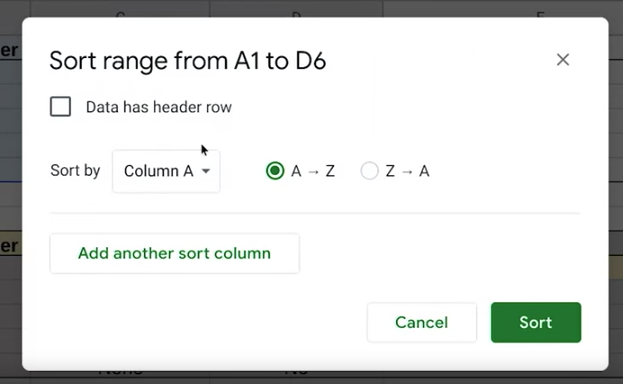Click the 'Sort range from A1 to D6' title
623x384 pixels.
188,61
